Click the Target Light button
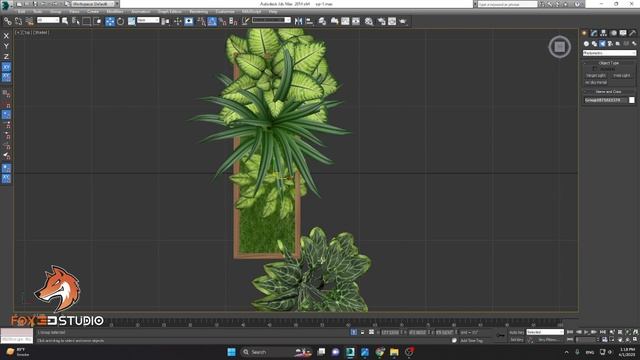Image resolution: width=640 pixels, height=360 pixels. point(596,76)
